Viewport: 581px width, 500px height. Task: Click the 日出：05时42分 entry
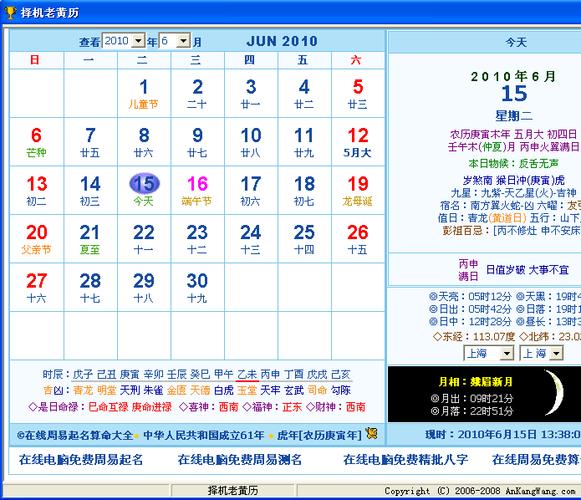[x=470, y=309]
